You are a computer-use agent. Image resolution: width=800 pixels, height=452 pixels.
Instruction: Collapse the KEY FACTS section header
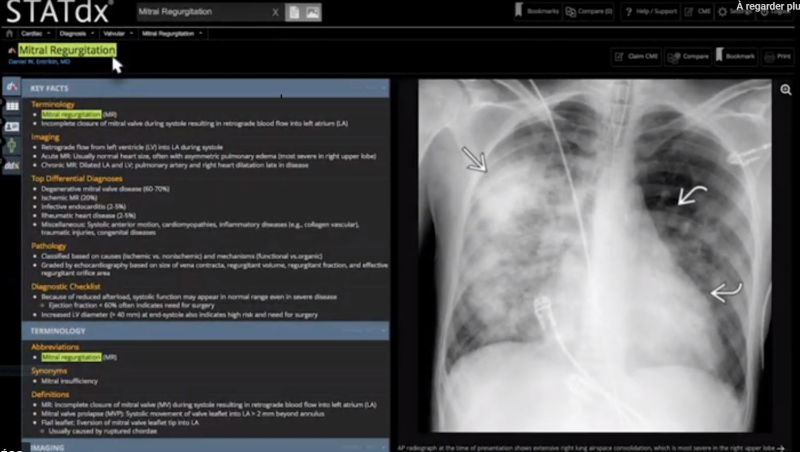click(x=205, y=88)
